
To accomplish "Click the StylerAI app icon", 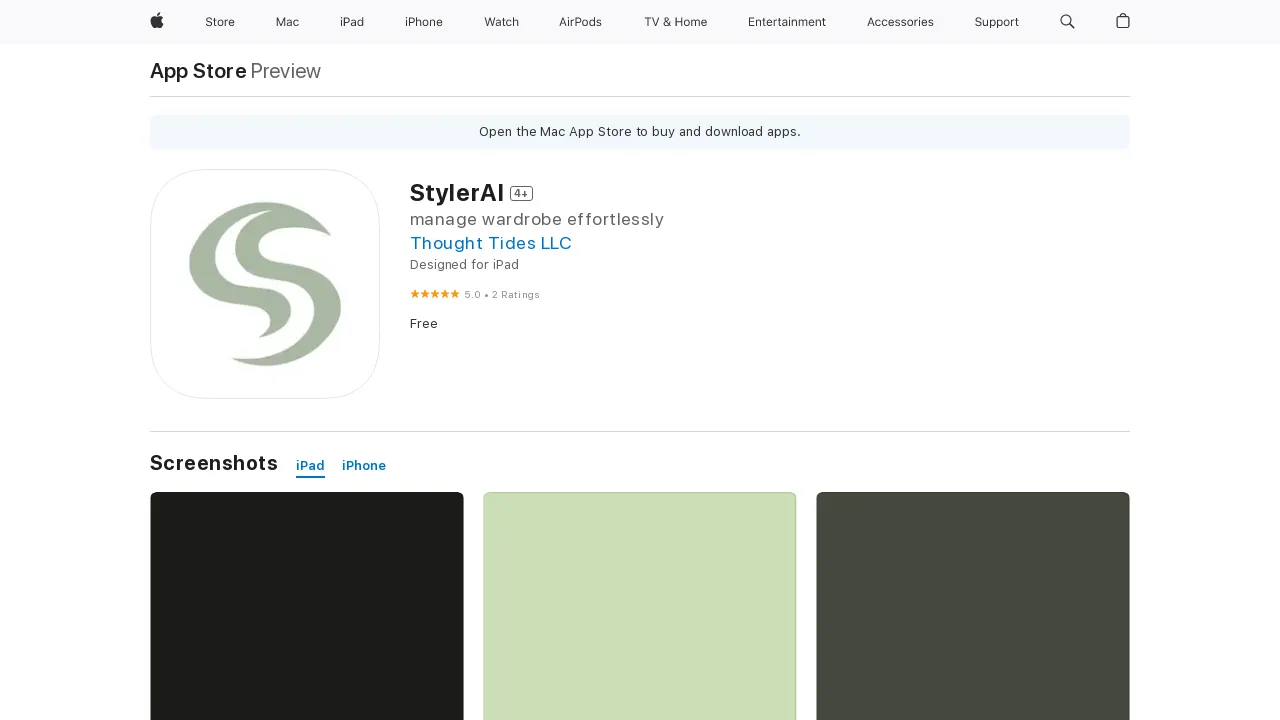I will 265,284.
